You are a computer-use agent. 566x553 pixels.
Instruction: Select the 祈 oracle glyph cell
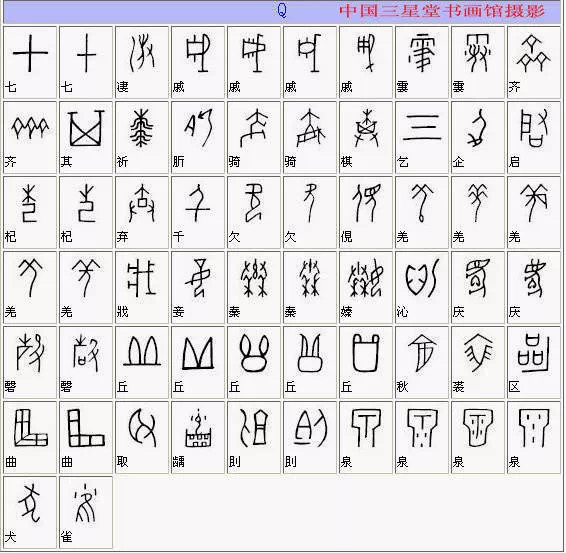point(142,138)
